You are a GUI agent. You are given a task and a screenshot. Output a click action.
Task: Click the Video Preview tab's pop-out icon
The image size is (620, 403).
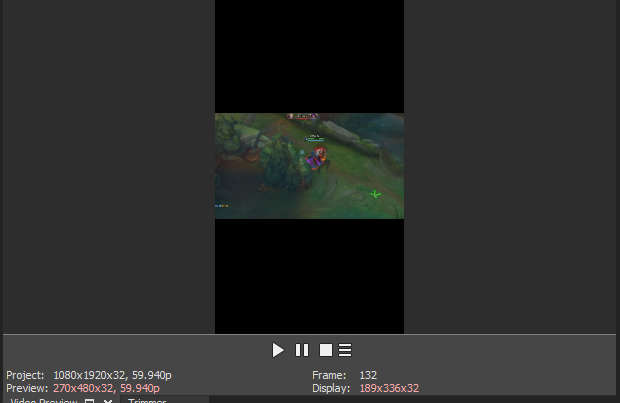click(x=90, y=401)
